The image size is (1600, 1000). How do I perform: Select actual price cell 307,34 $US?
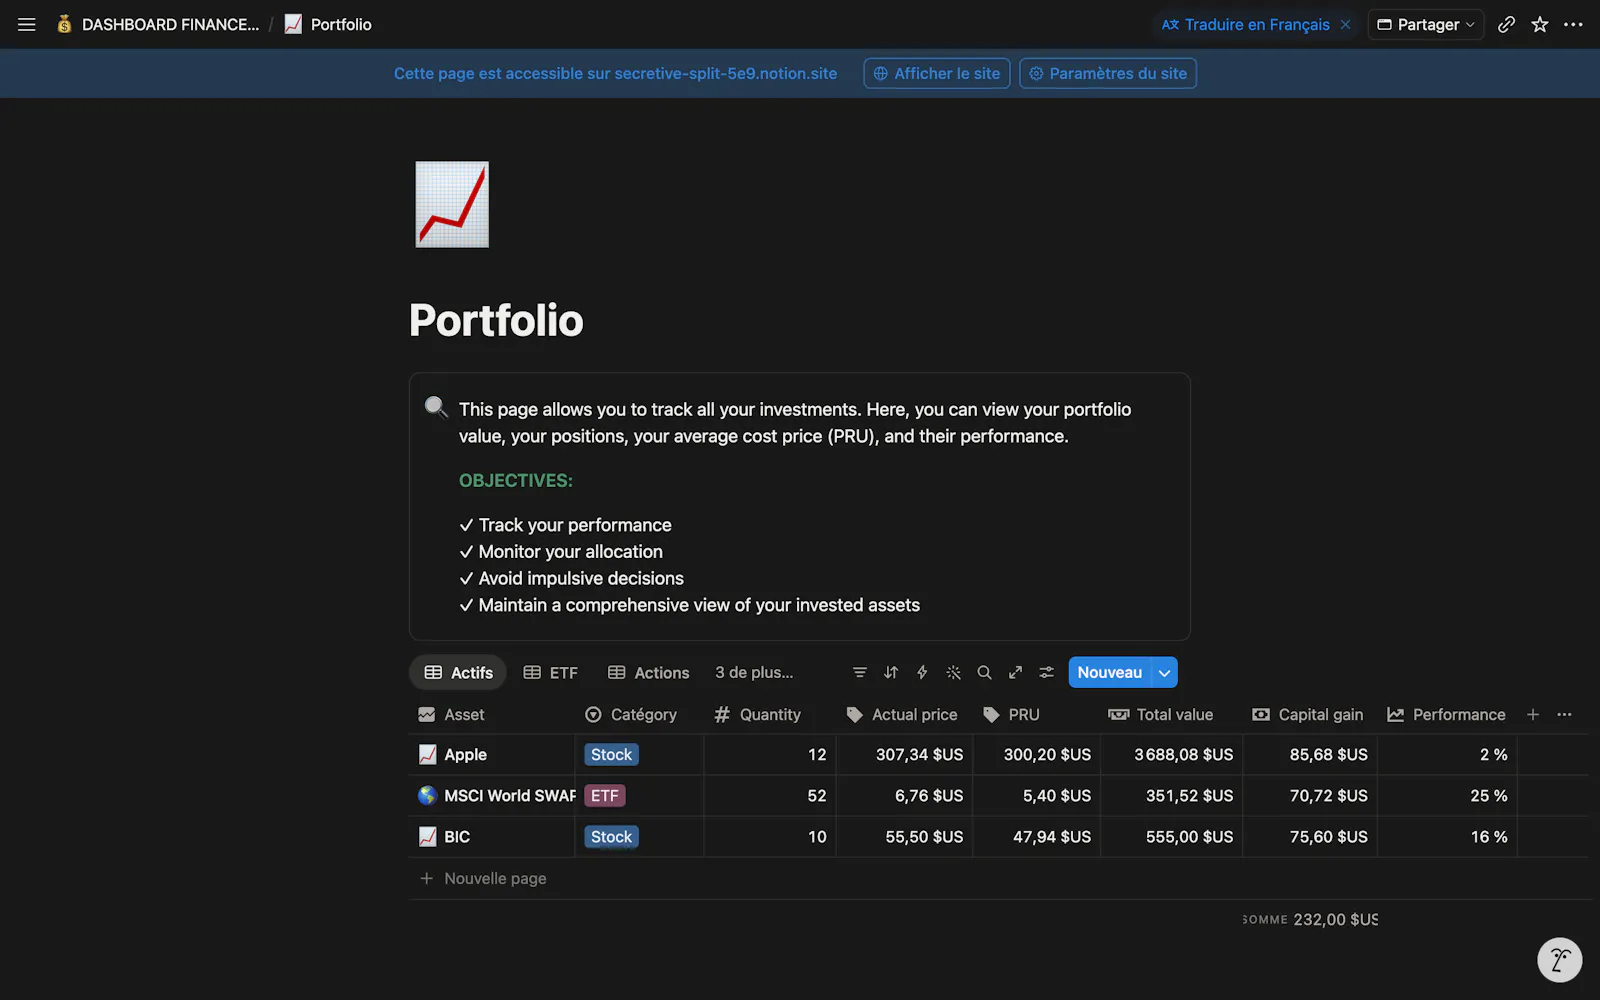coord(903,755)
